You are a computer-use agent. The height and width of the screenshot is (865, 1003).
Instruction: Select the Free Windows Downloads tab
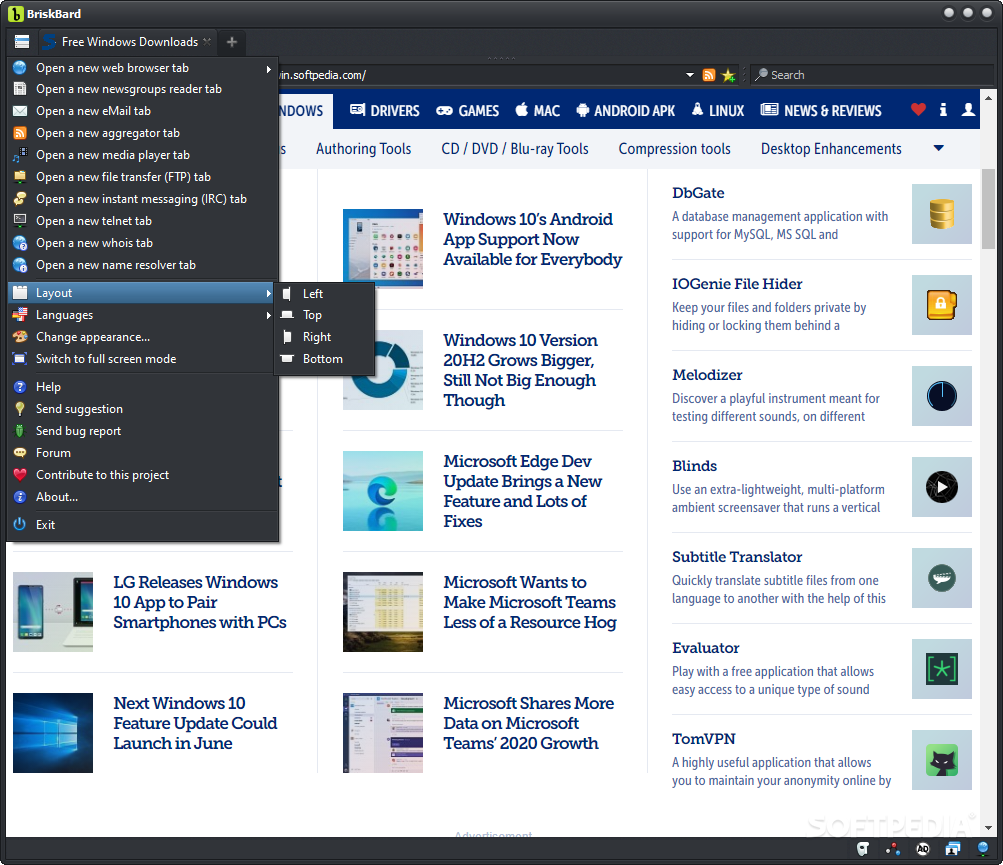pyautogui.click(x=128, y=42)
